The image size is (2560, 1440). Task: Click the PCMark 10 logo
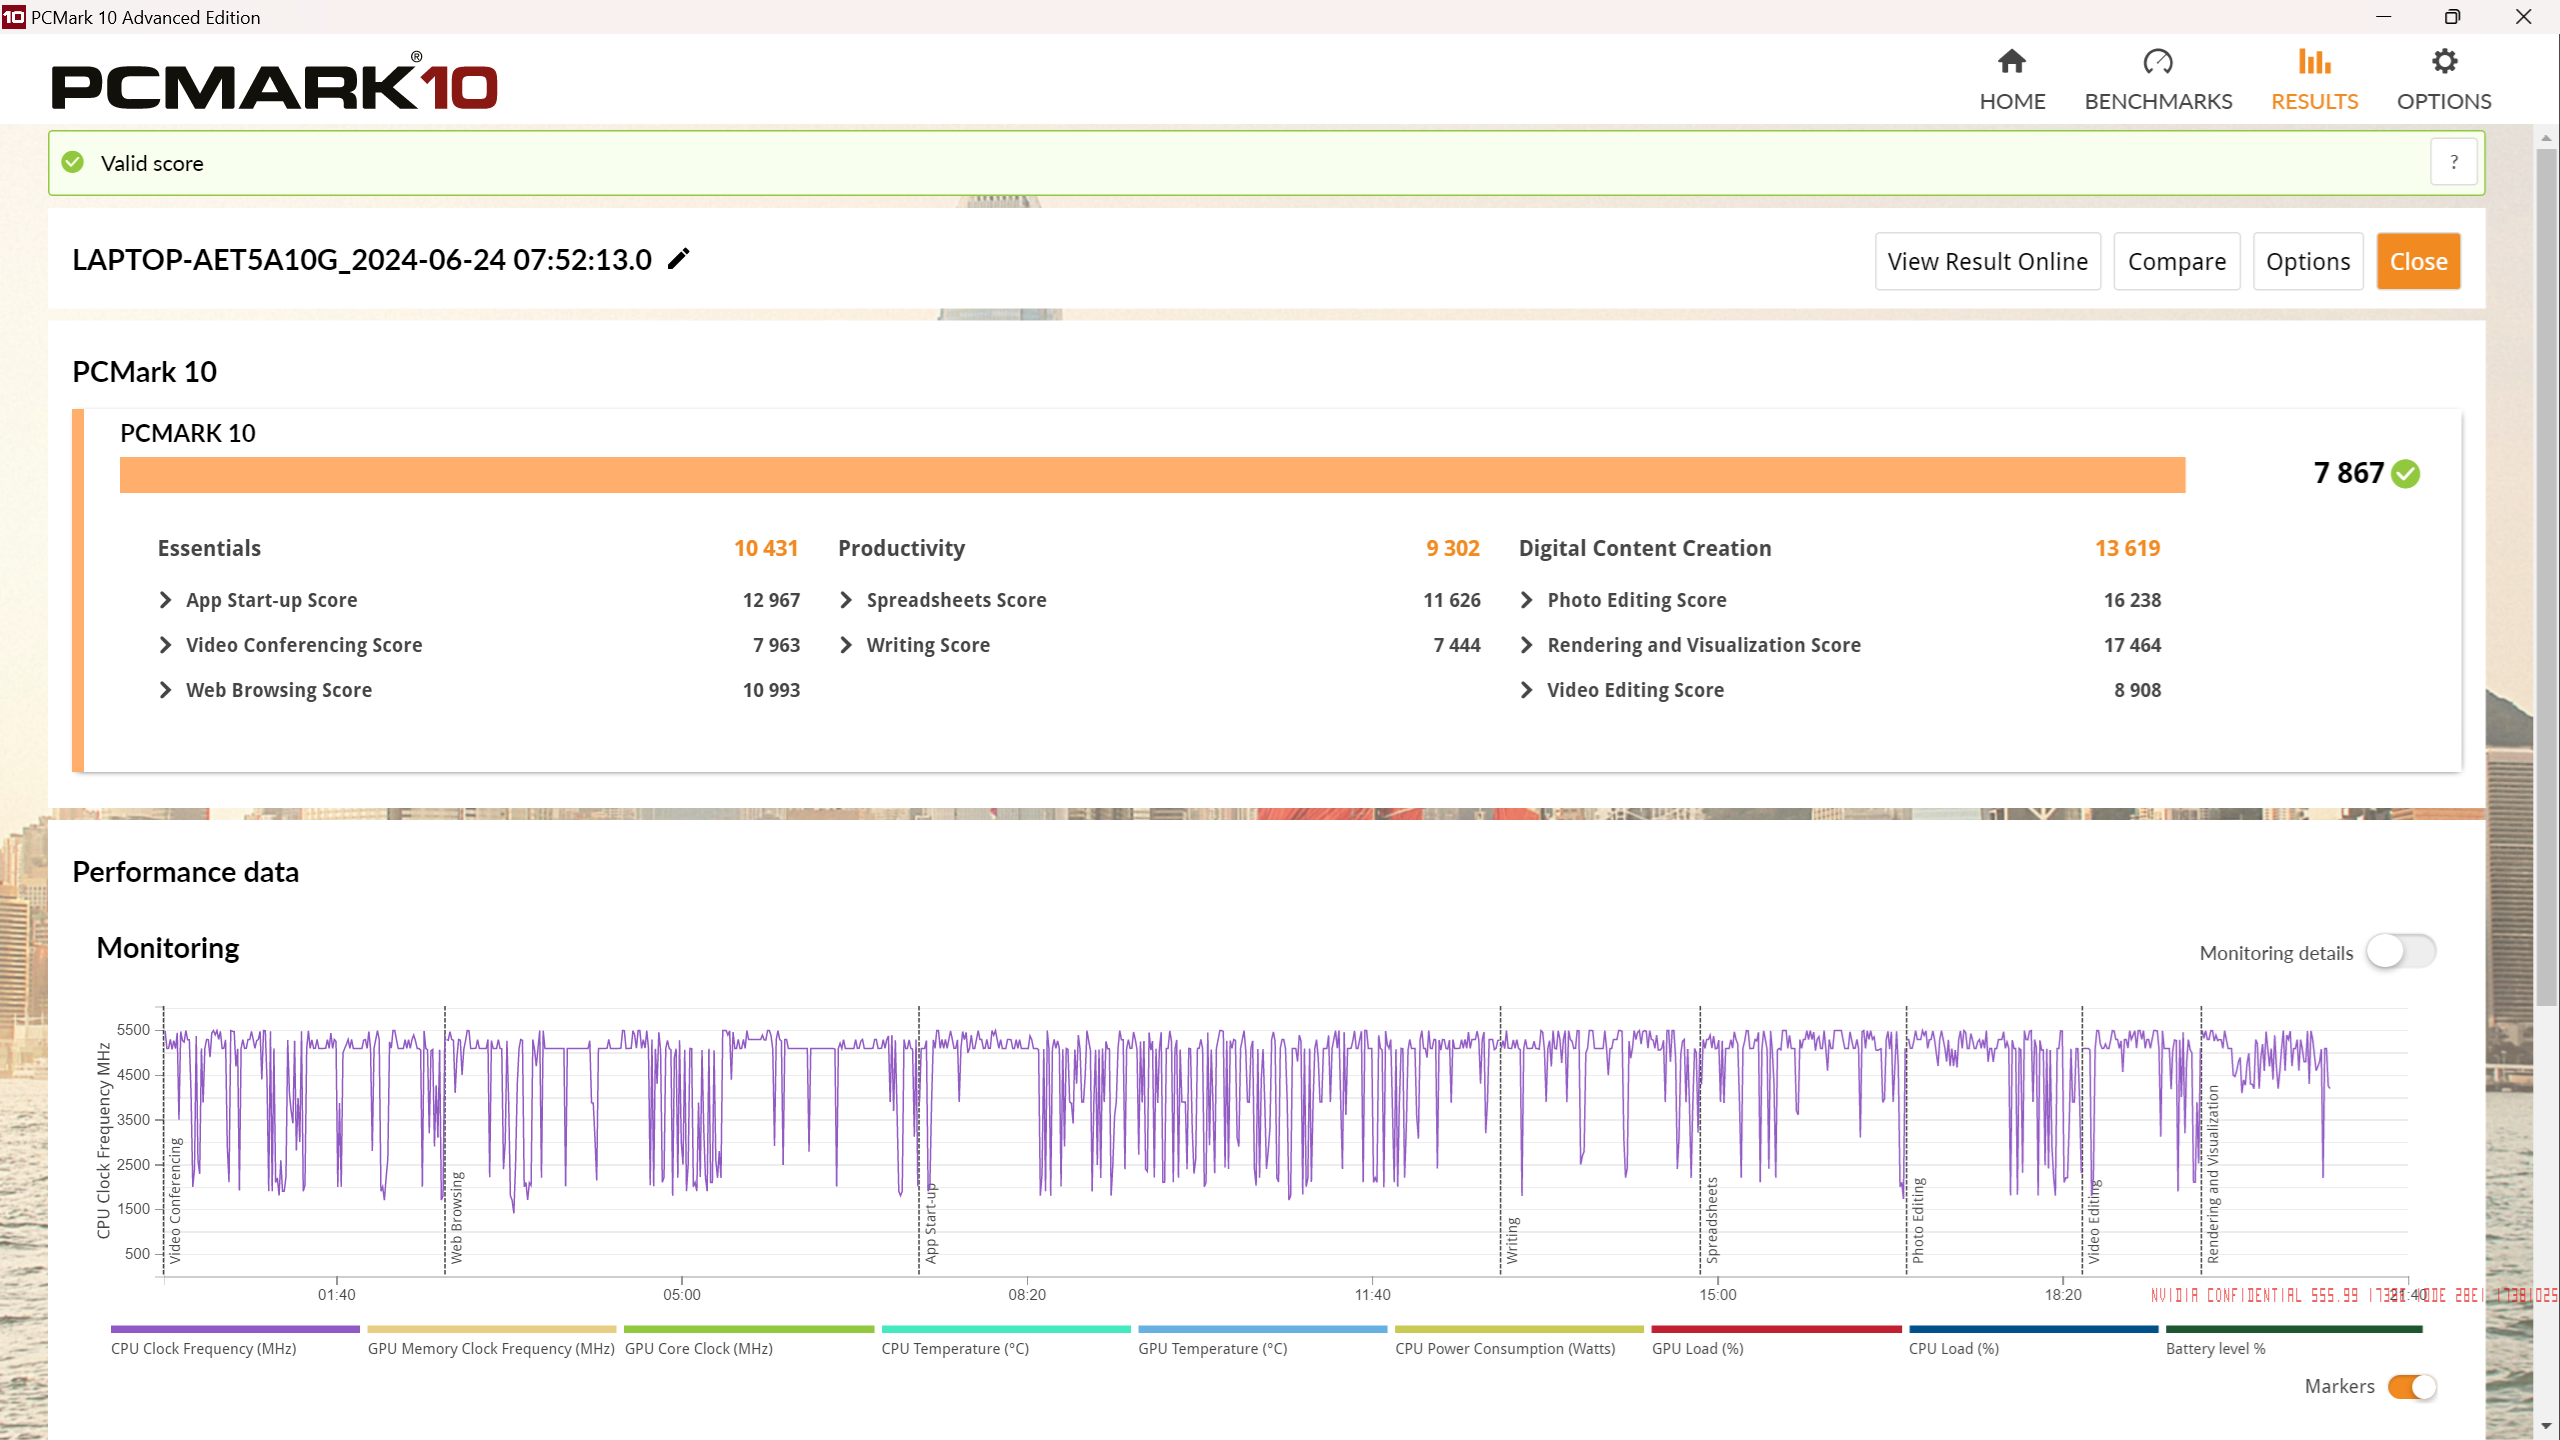point(274,82)
